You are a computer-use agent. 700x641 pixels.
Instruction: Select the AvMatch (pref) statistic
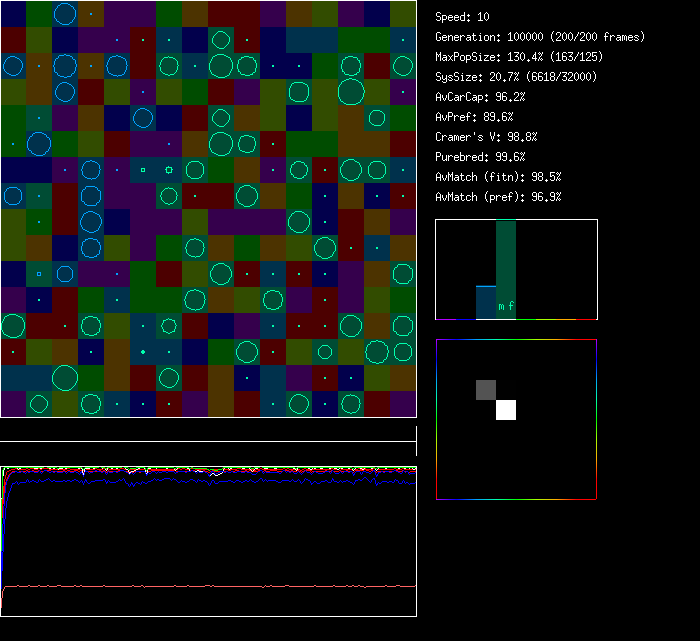pos(498,197)
